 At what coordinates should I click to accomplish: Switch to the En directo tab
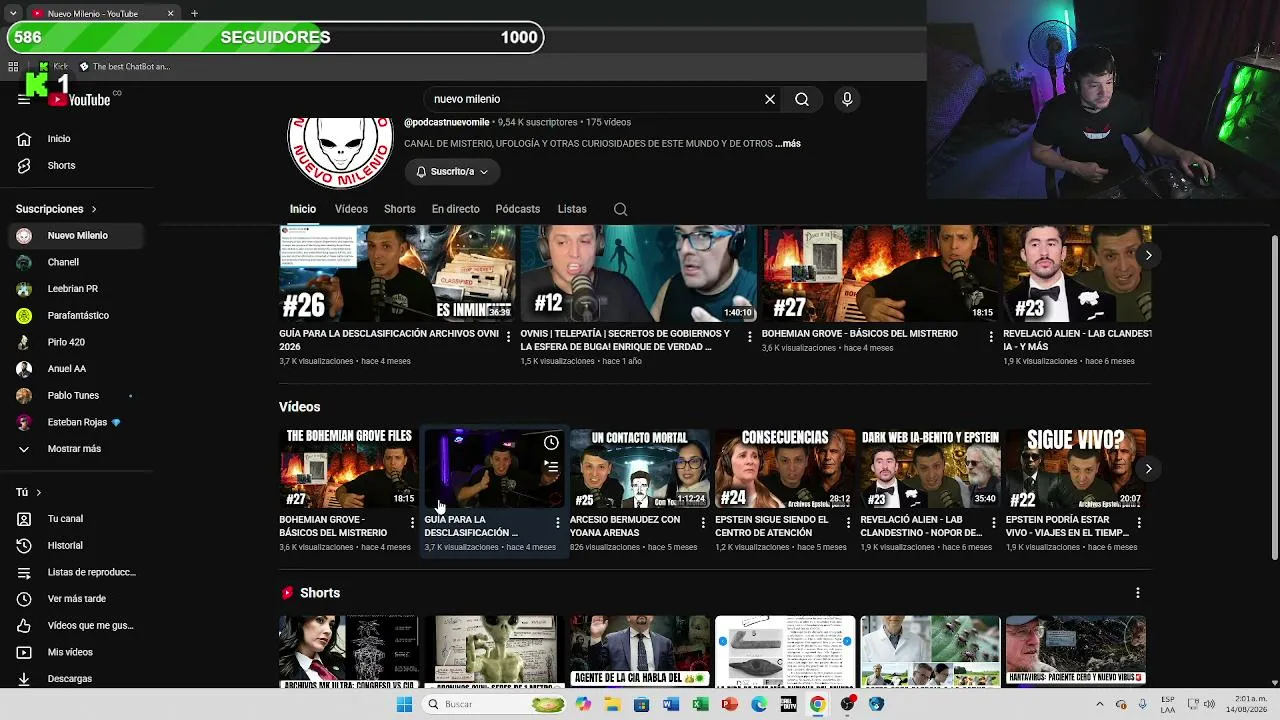point(456,209)
